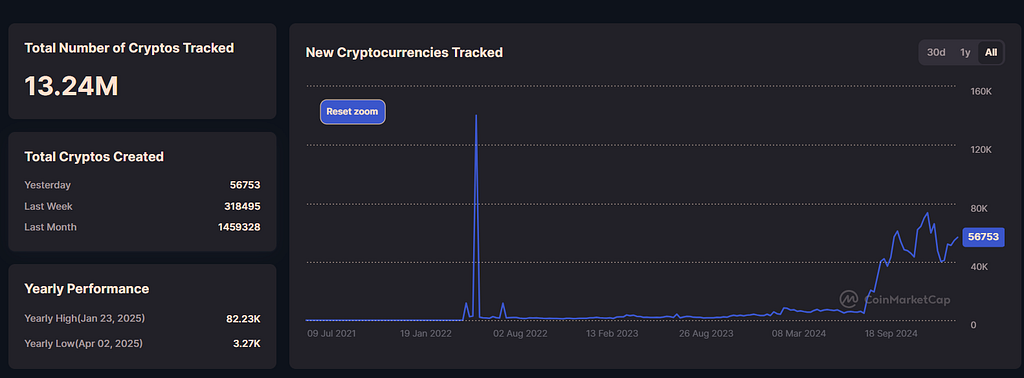Switch chart range to 1y
This screenshot has height=378, width=1024.
click(965, 52)
